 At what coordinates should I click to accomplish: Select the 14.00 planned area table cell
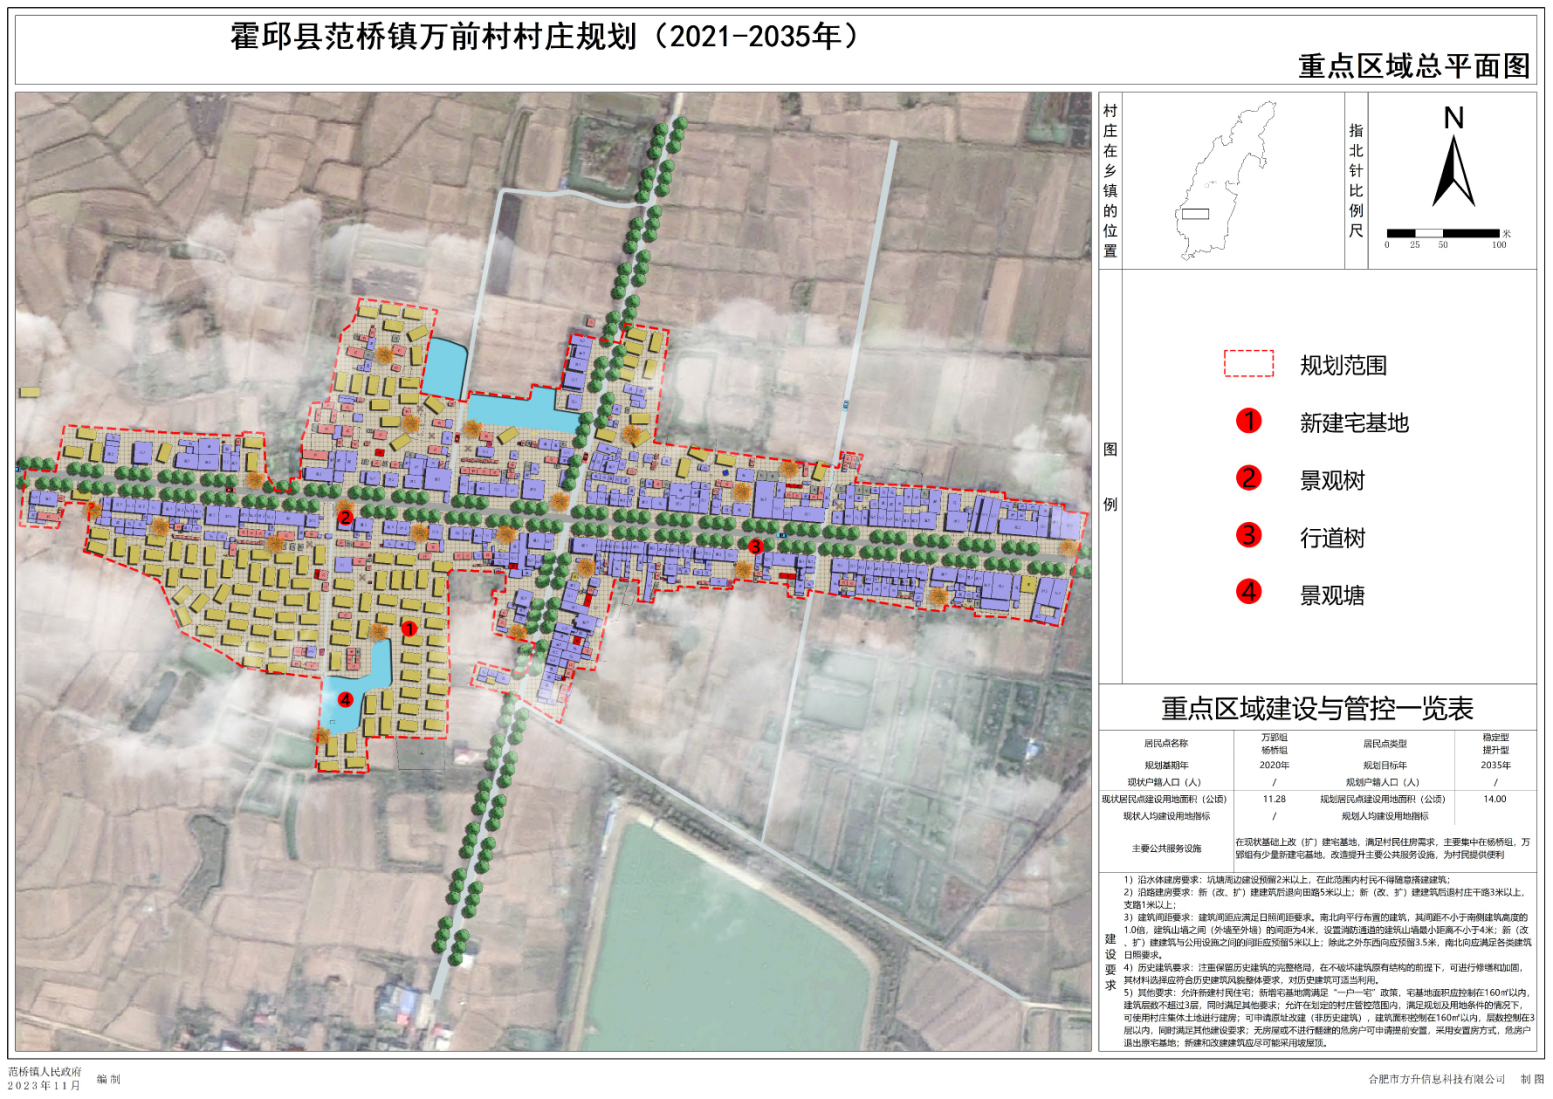click(1494, 799)
